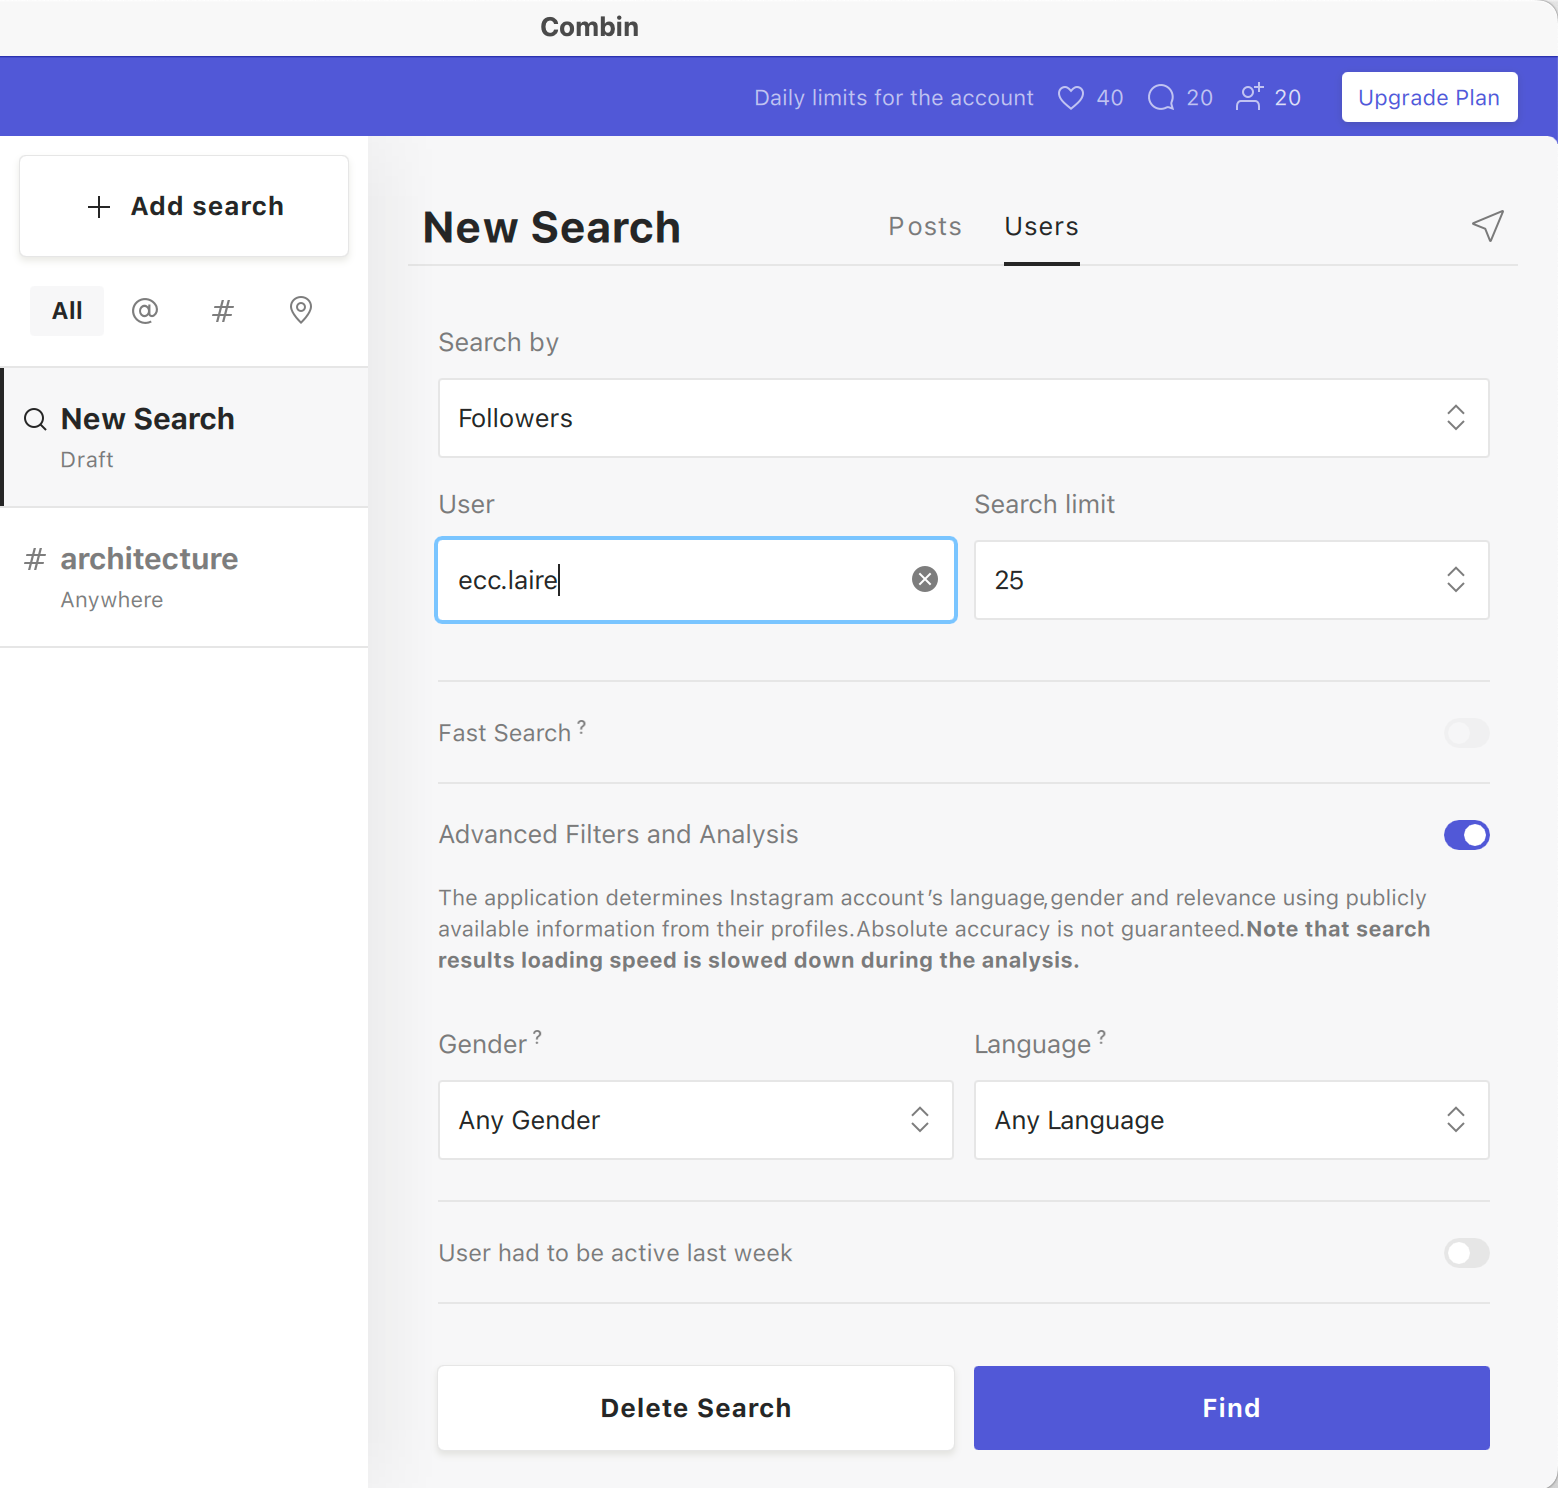Click the clear icon in User field
Screen dimensions: 1558x1488
pyautogui.click(x=925, y=579)
